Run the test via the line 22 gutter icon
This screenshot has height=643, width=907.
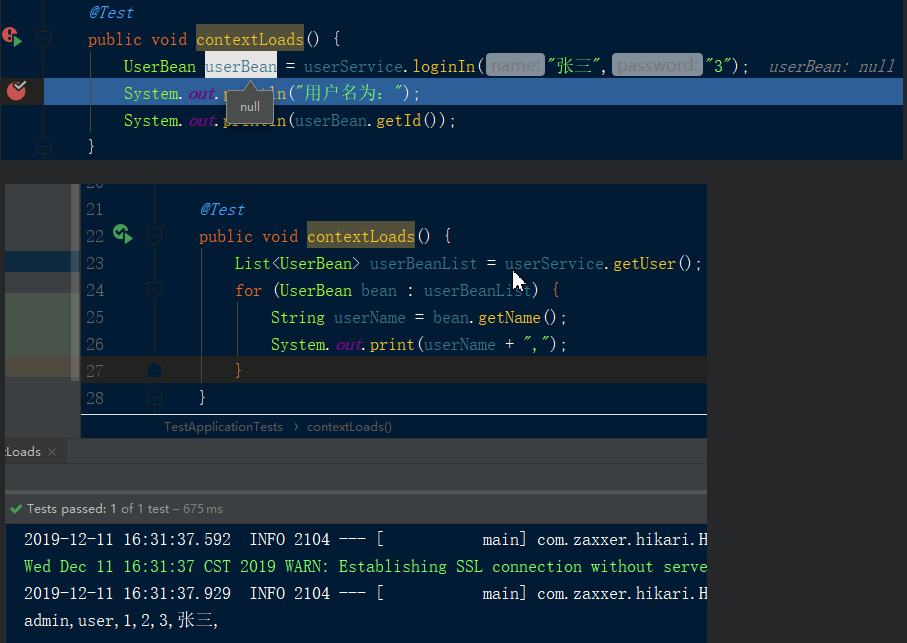tap(123, 234)
